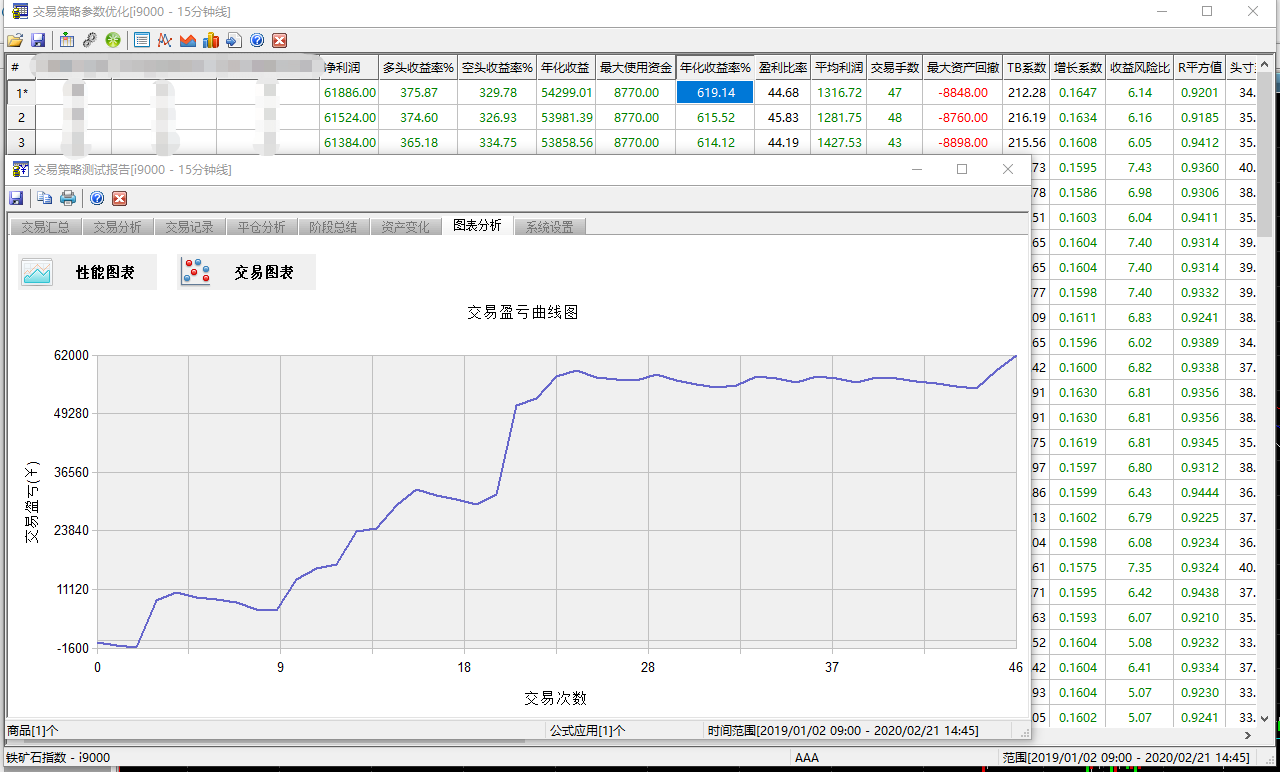1280x772 pixels.
Task: Click the open folder icon in optimization toolbar
Action: (14, 41)
